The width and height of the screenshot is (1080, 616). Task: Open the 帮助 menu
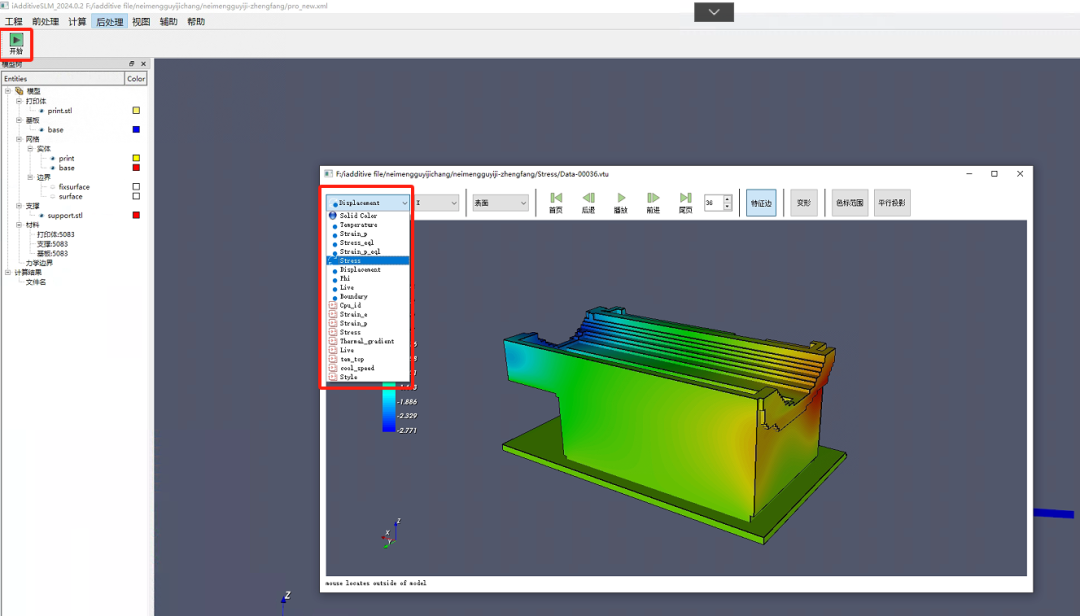tap(196, 21)
